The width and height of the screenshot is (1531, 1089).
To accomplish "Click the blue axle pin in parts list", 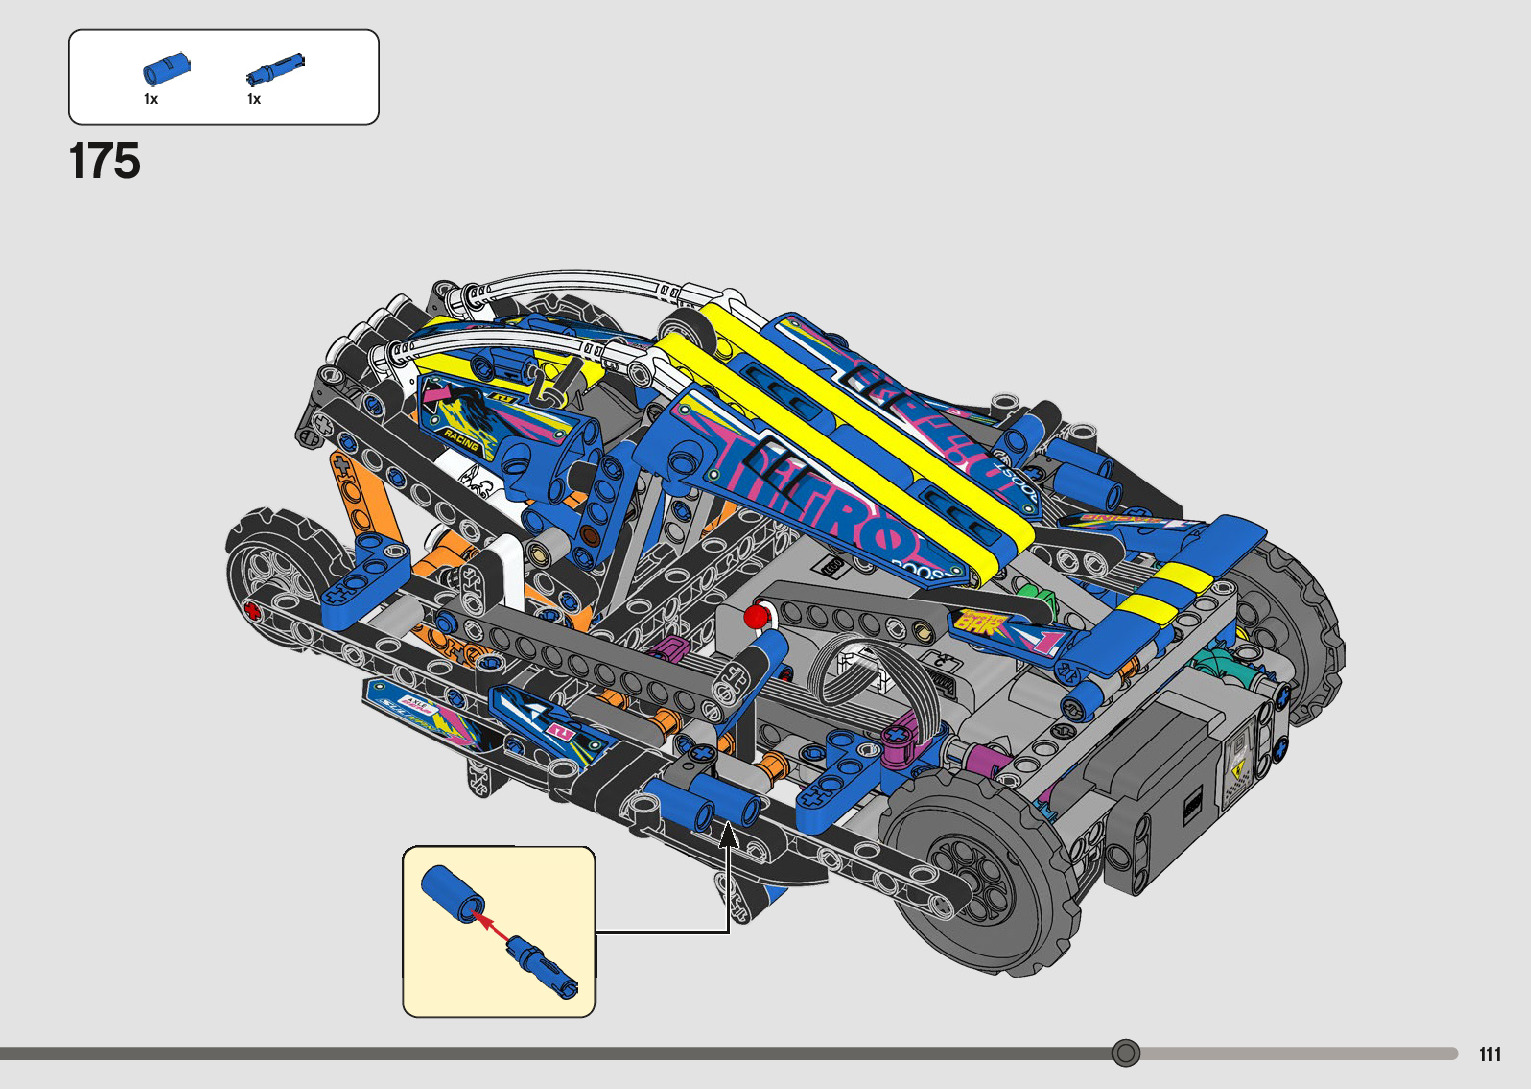I will click(x=275, y=70).
